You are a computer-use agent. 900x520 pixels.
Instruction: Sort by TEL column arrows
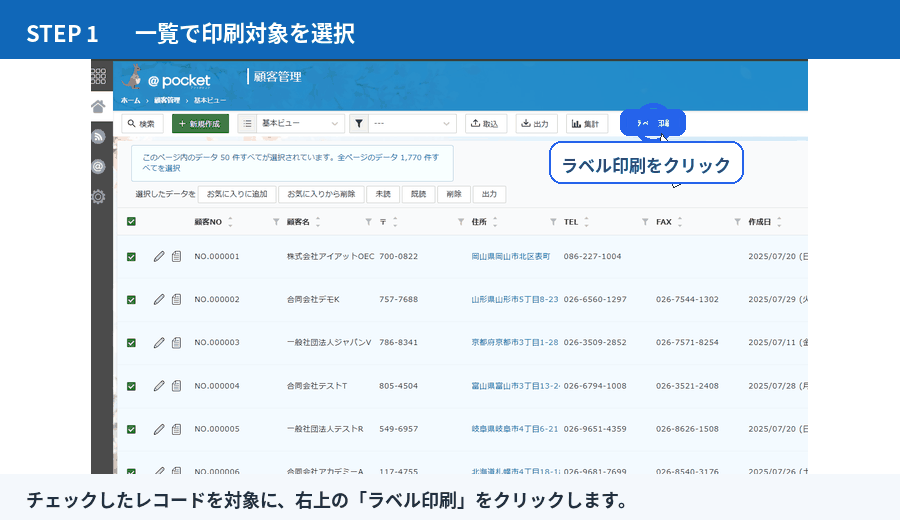586,222
